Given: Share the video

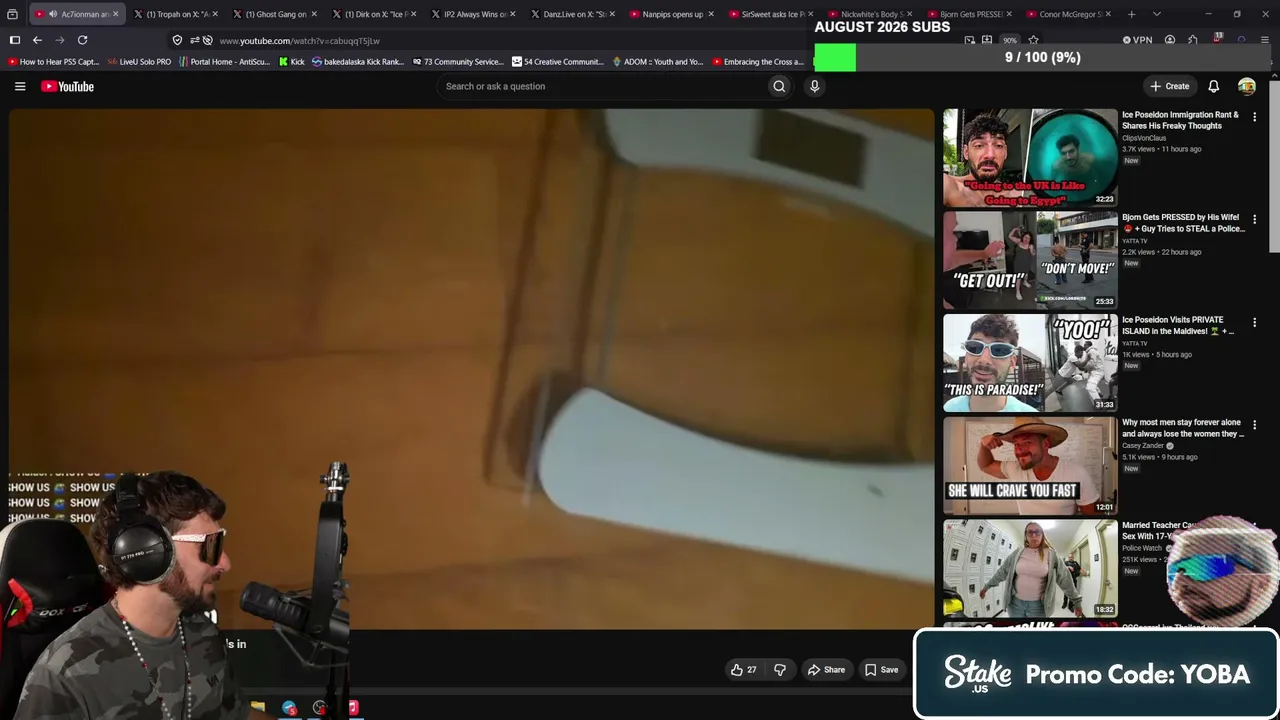Looking at the screenshot, I should click(x=826, y=670).
